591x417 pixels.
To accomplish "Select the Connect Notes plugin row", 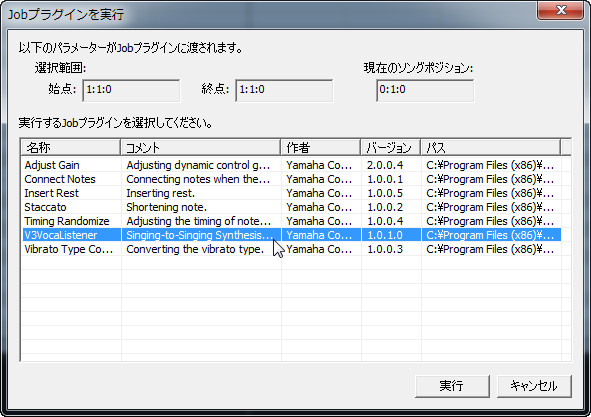I will tap(292, 179).
